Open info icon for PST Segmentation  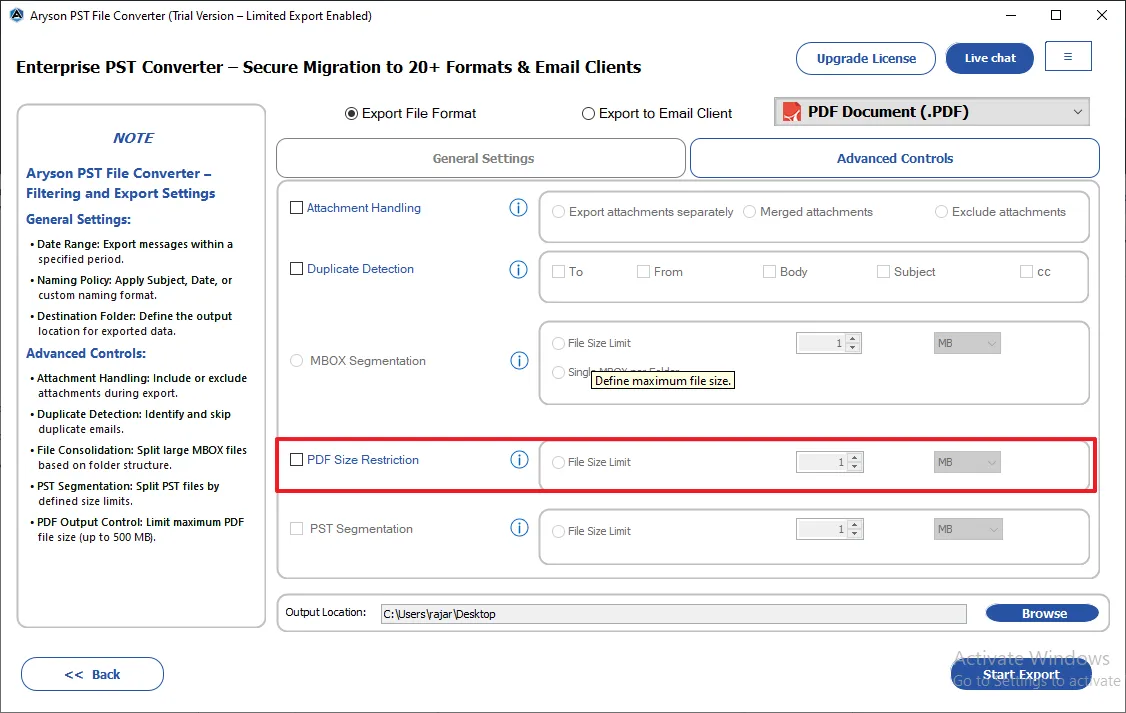coord(519,528)
